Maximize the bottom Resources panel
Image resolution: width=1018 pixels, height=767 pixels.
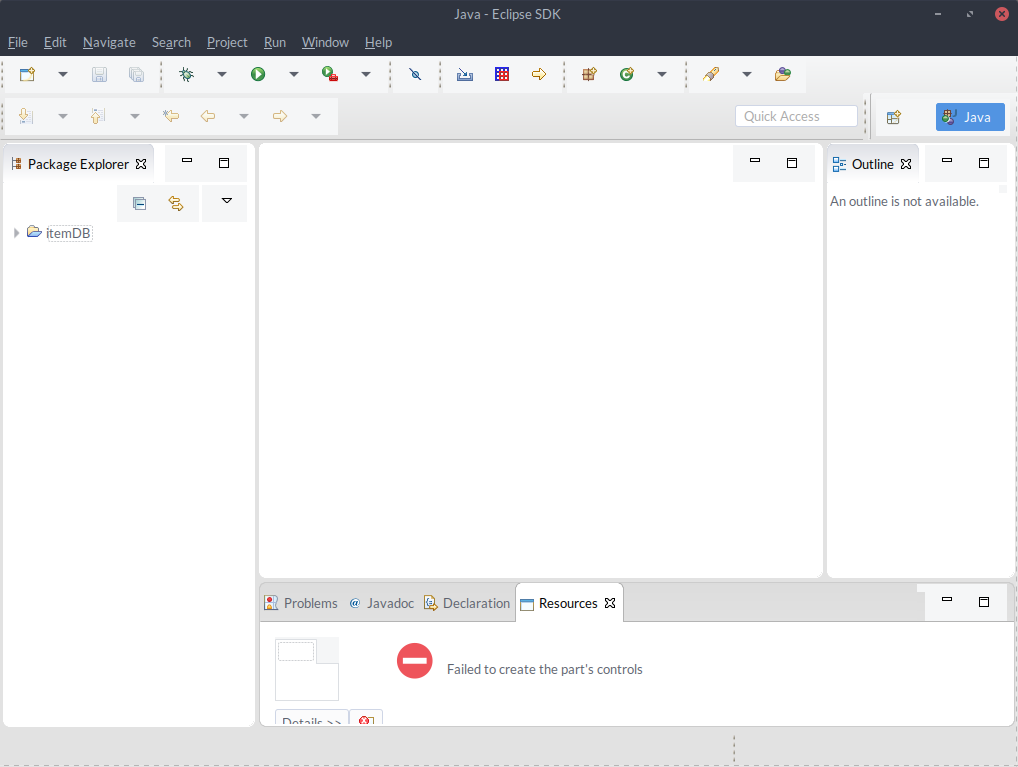(984, 602)
